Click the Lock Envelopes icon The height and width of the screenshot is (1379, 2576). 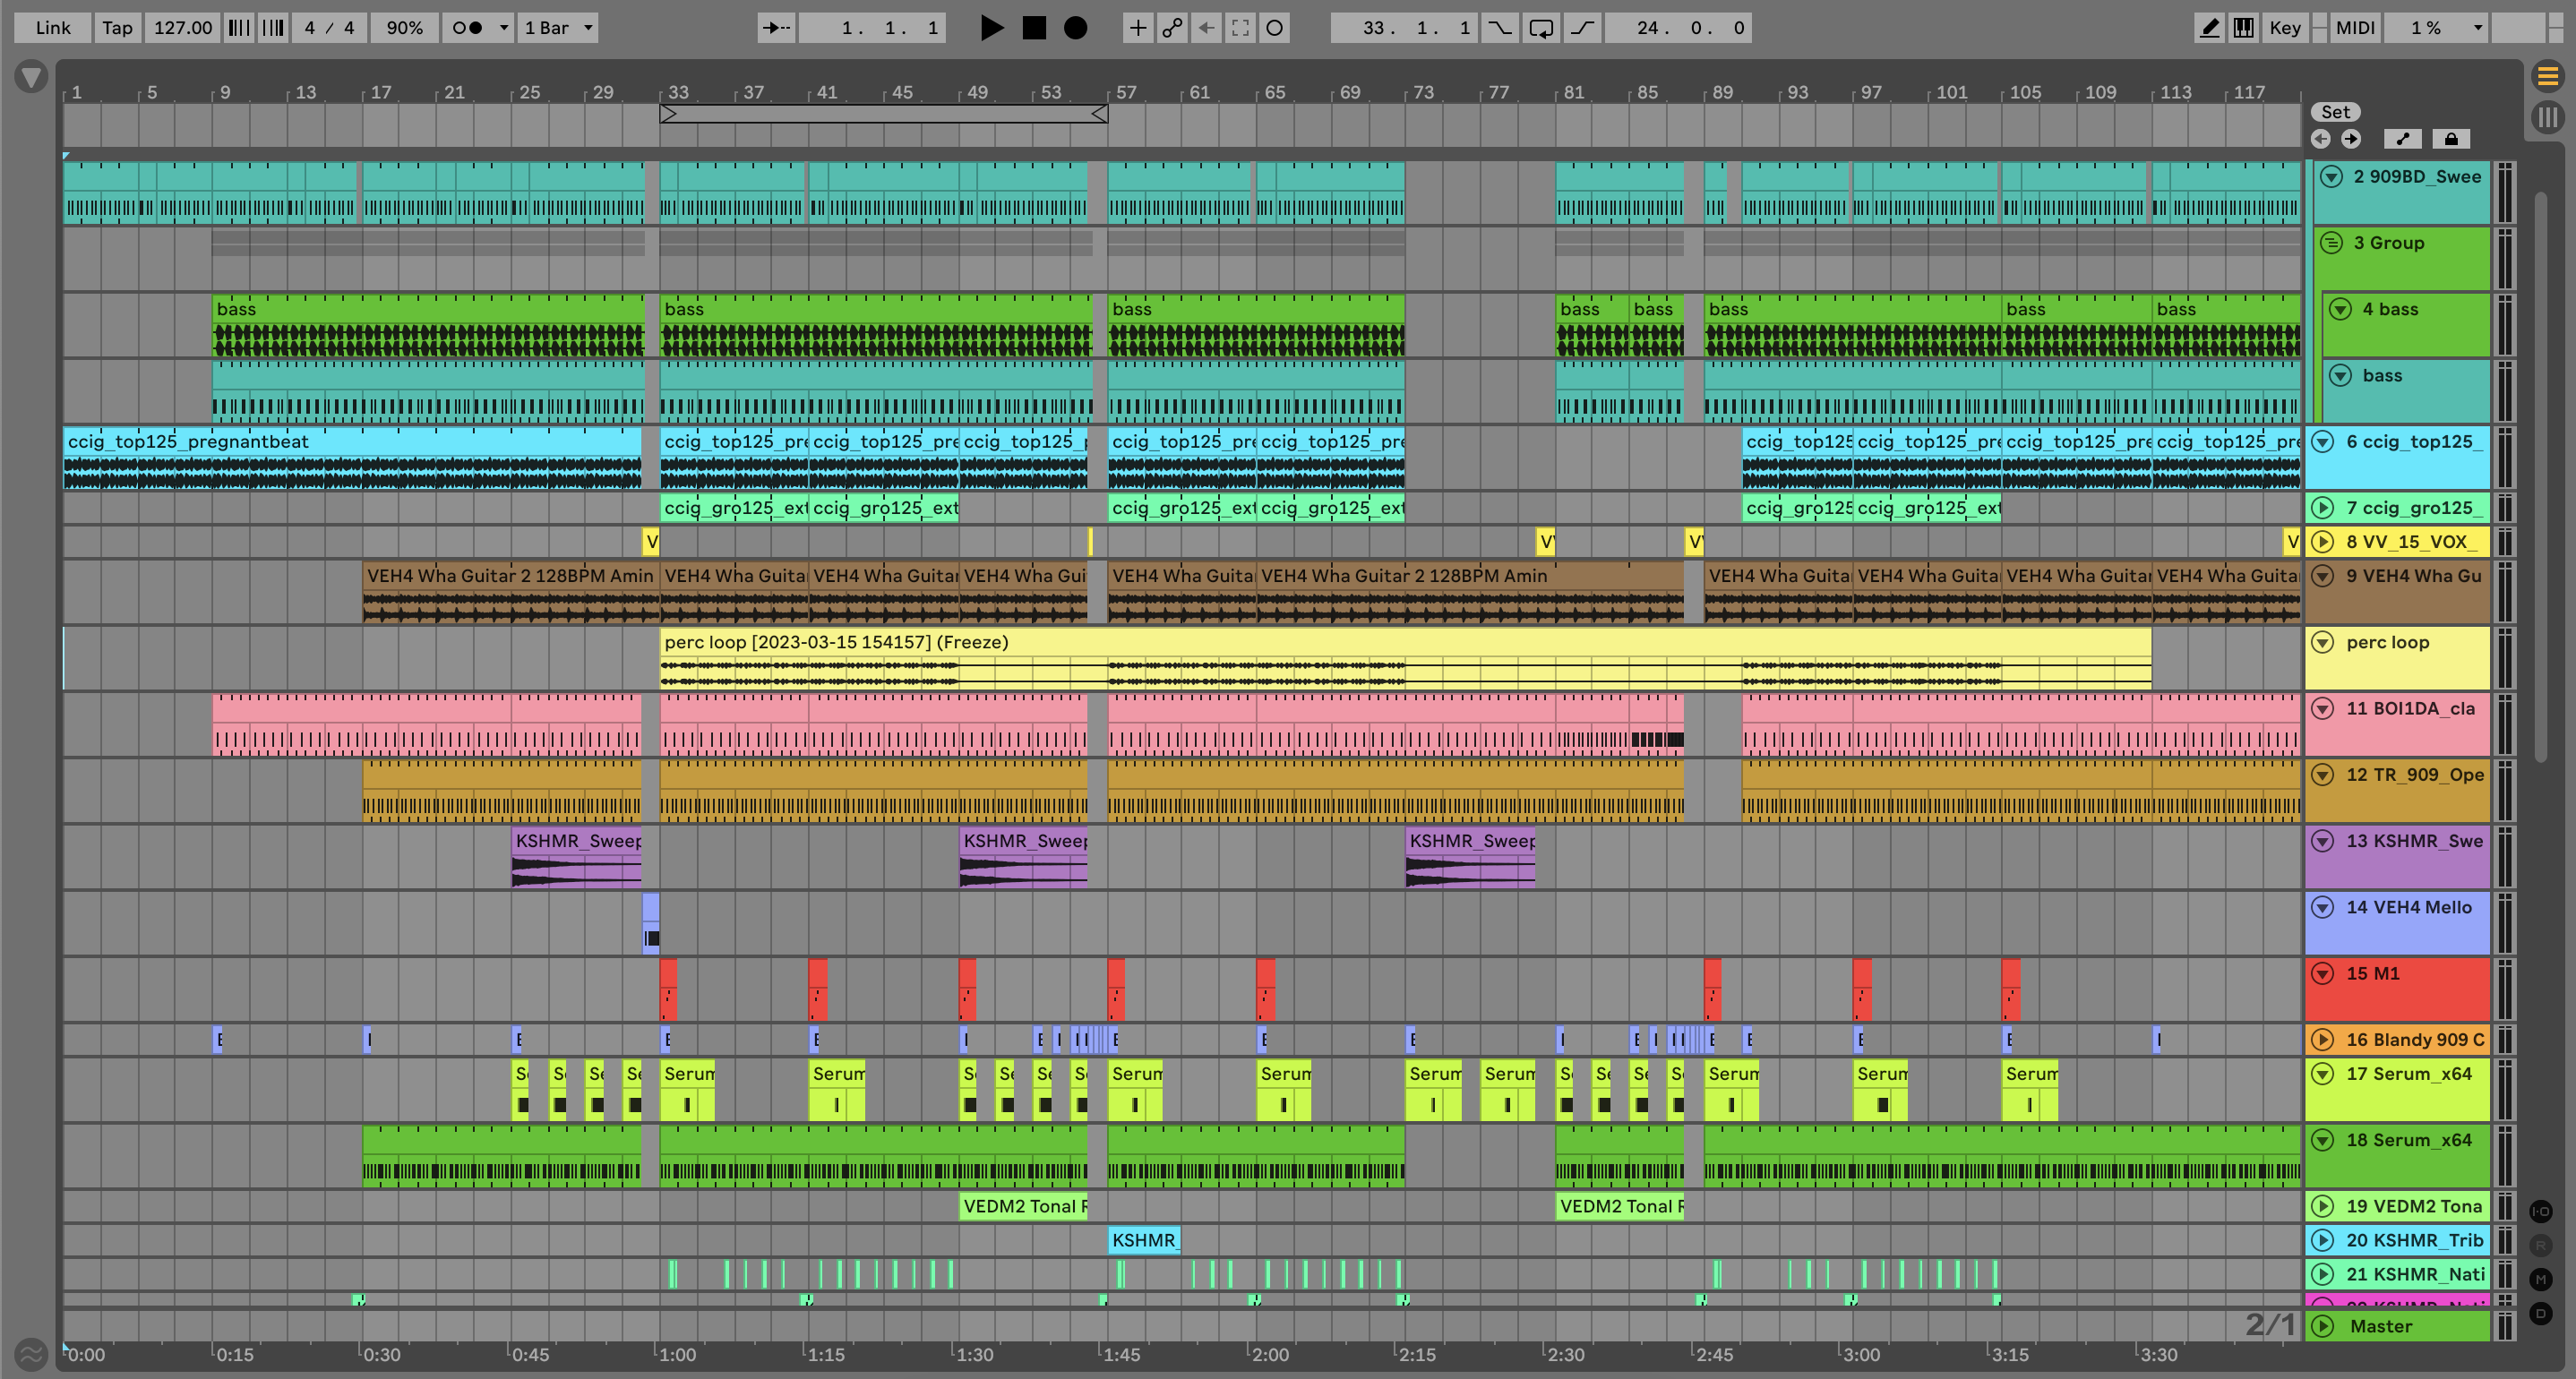[x=2451, y=139]
